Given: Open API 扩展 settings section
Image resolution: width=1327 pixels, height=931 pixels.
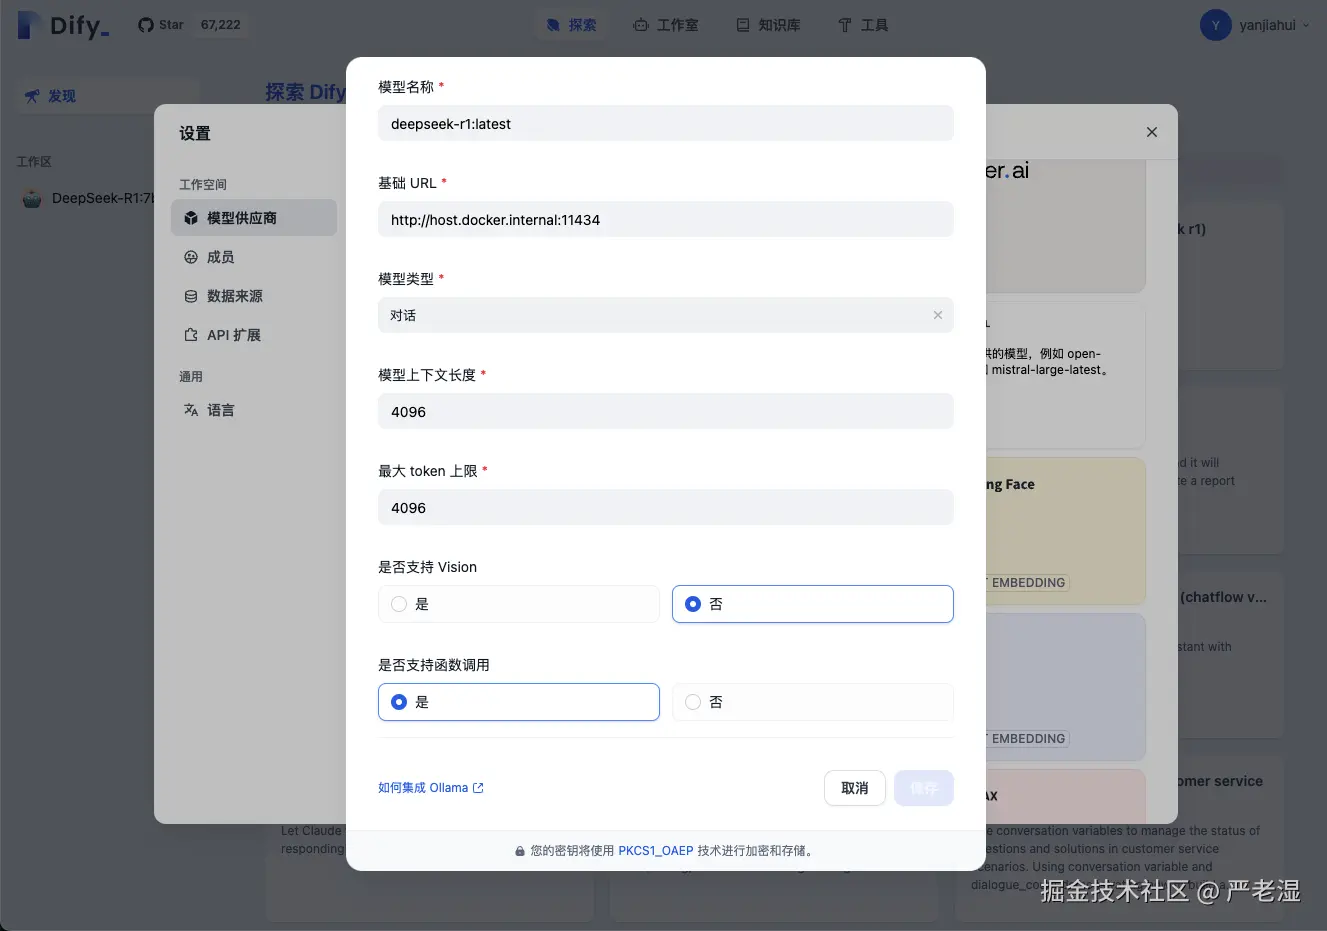Looking at the screenshot, I should click(x=254, y=335).
